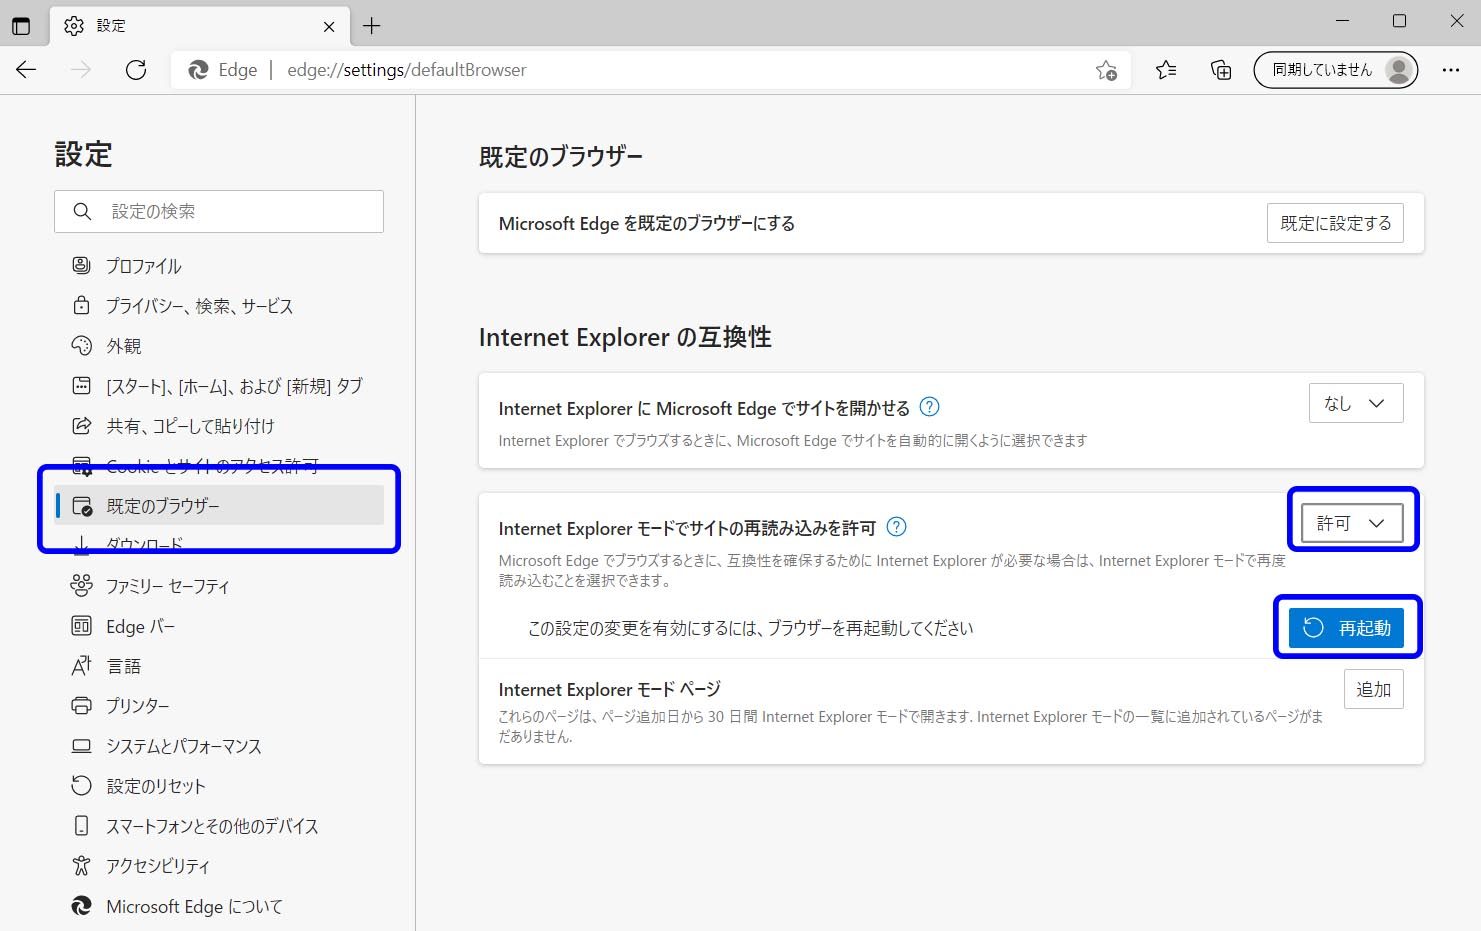Screen dimensions: 1481x931
Task: Click the Edge バー icon
Action: (x=81, y=626)
